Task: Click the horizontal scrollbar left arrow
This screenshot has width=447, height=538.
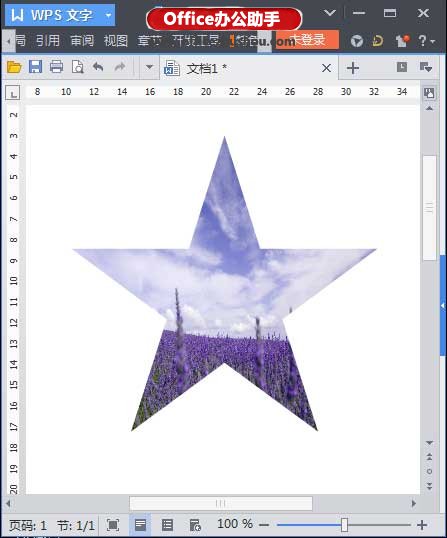Action: point(8,503)
